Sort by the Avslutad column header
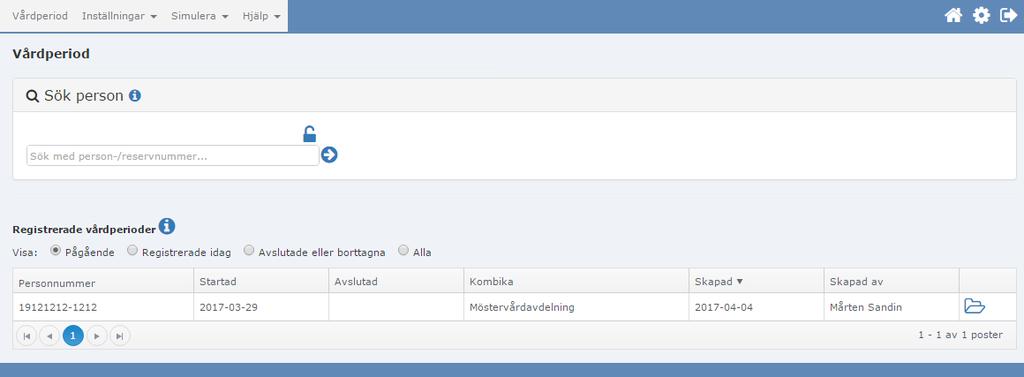This screenshot has height=377, width=1024. 396,281
